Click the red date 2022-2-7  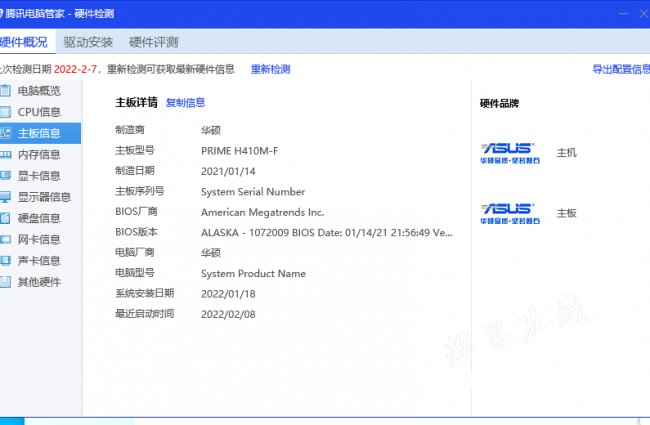[x=75, y=69]
